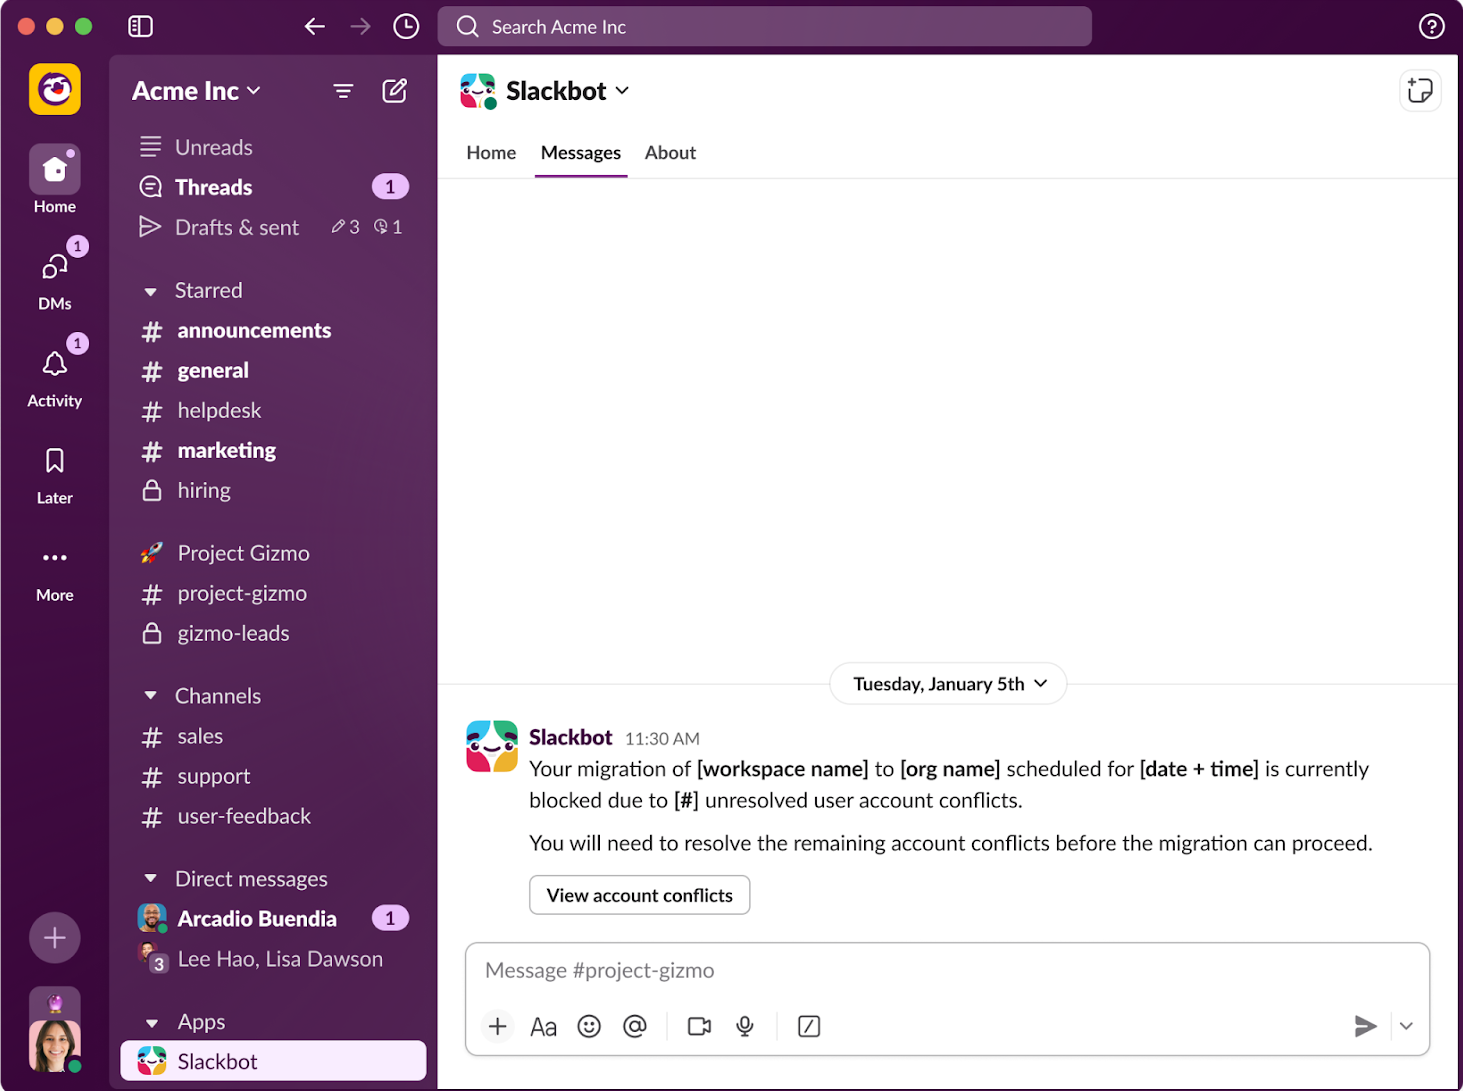
Task: Click attach plus icon in composer
Action: pos(497,1026)
